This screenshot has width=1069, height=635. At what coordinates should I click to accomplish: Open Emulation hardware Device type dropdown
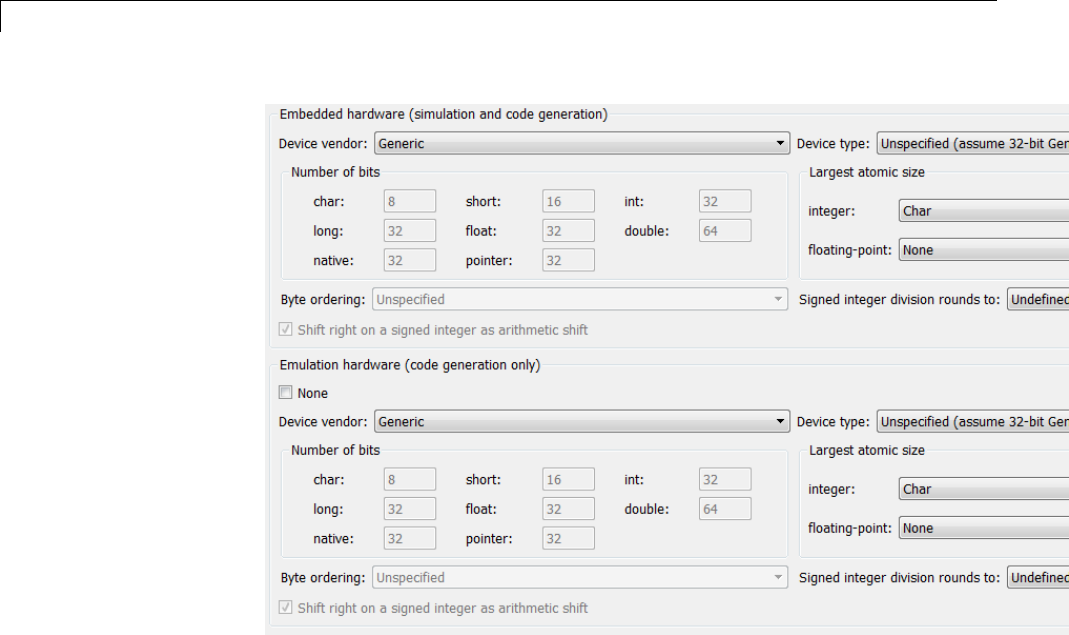(972, 422)
